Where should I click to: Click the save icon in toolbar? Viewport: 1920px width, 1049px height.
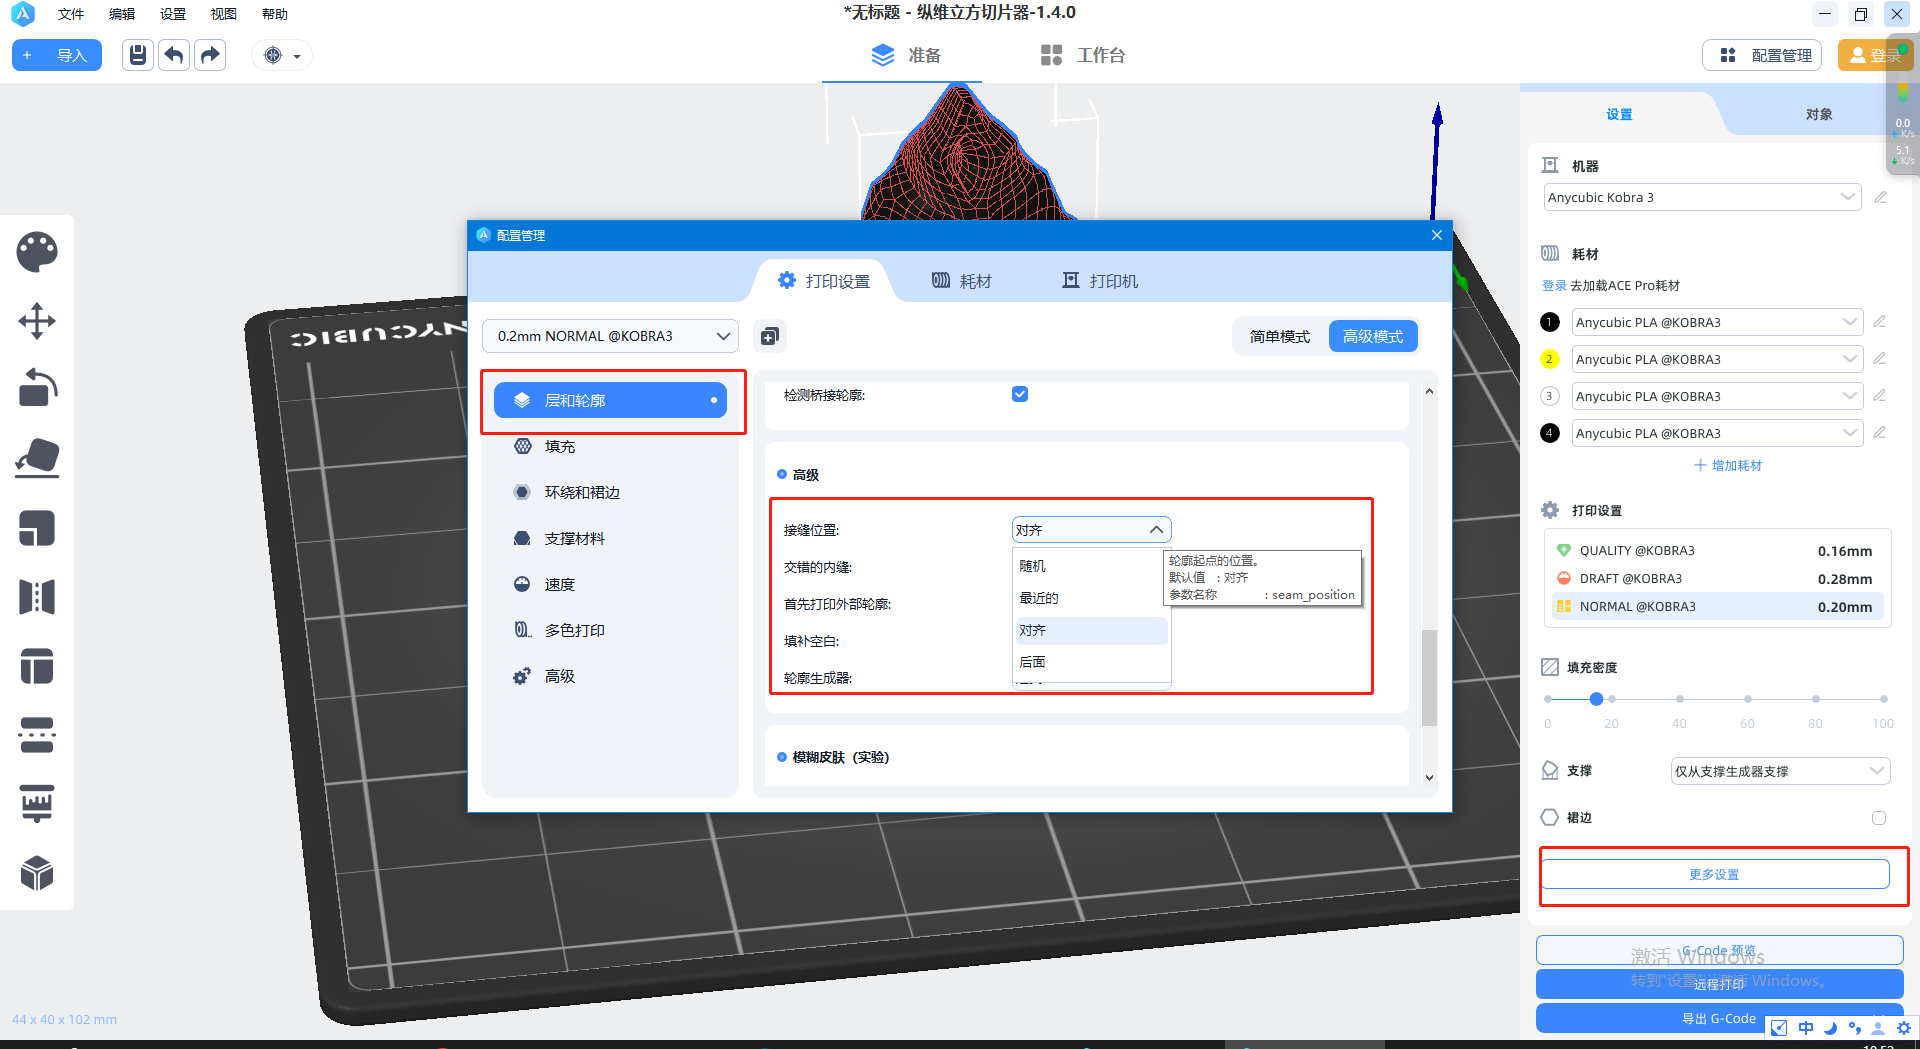click(x=138, y=55)
